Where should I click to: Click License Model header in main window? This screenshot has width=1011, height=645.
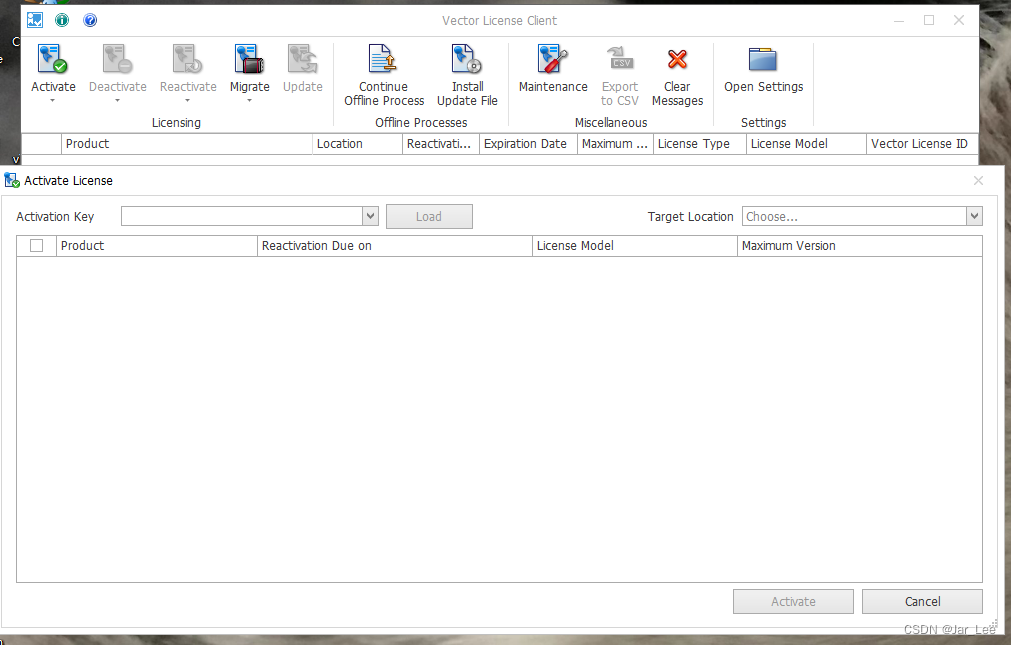(806, 144)
